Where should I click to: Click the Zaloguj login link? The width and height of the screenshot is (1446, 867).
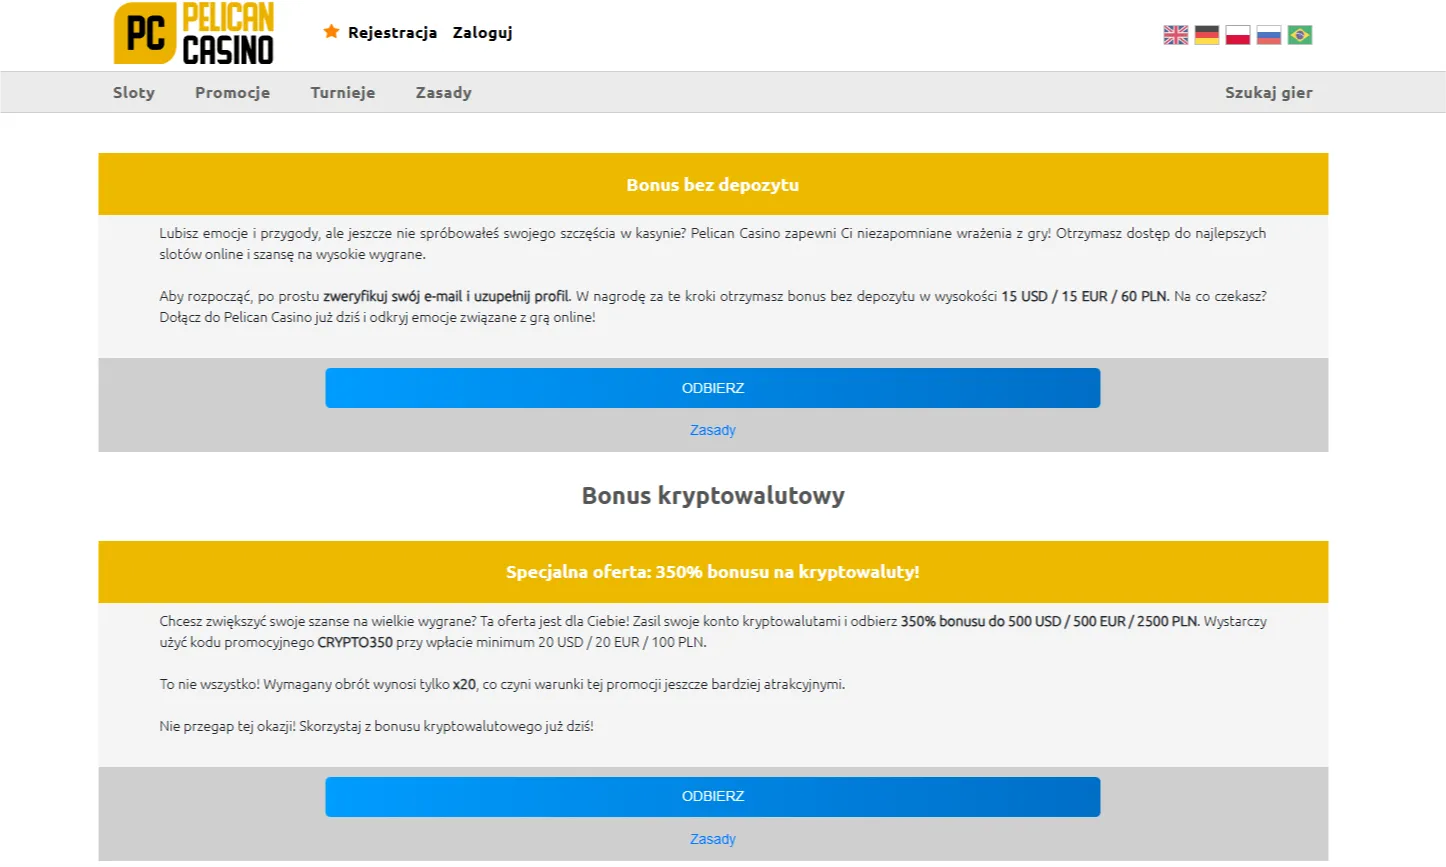click(482, 33)
